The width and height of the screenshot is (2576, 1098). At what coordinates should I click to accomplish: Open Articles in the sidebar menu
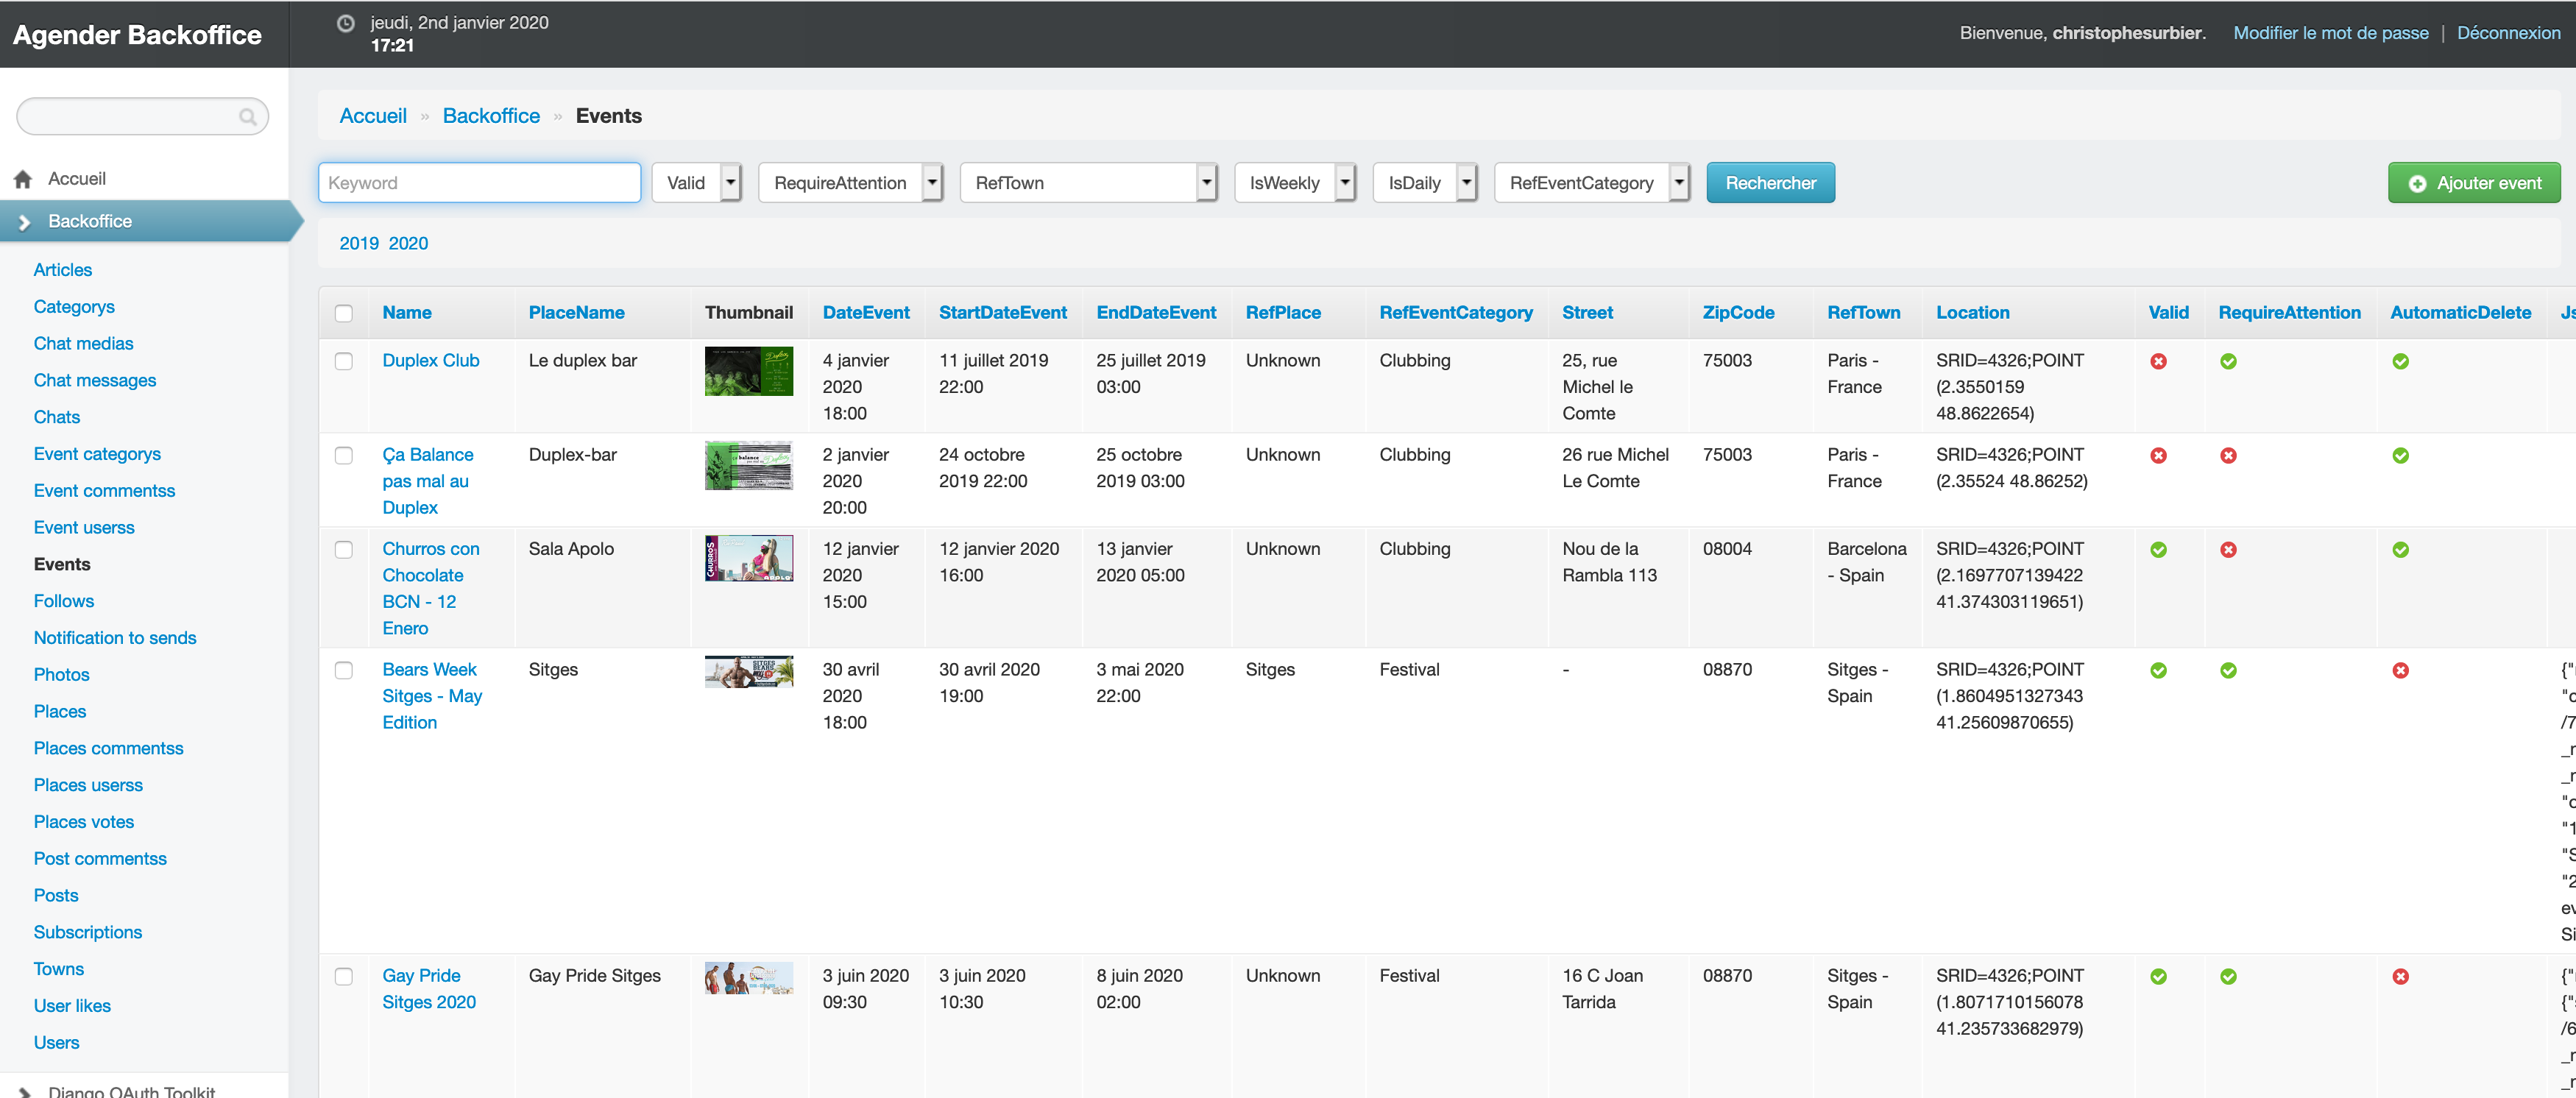62,270
